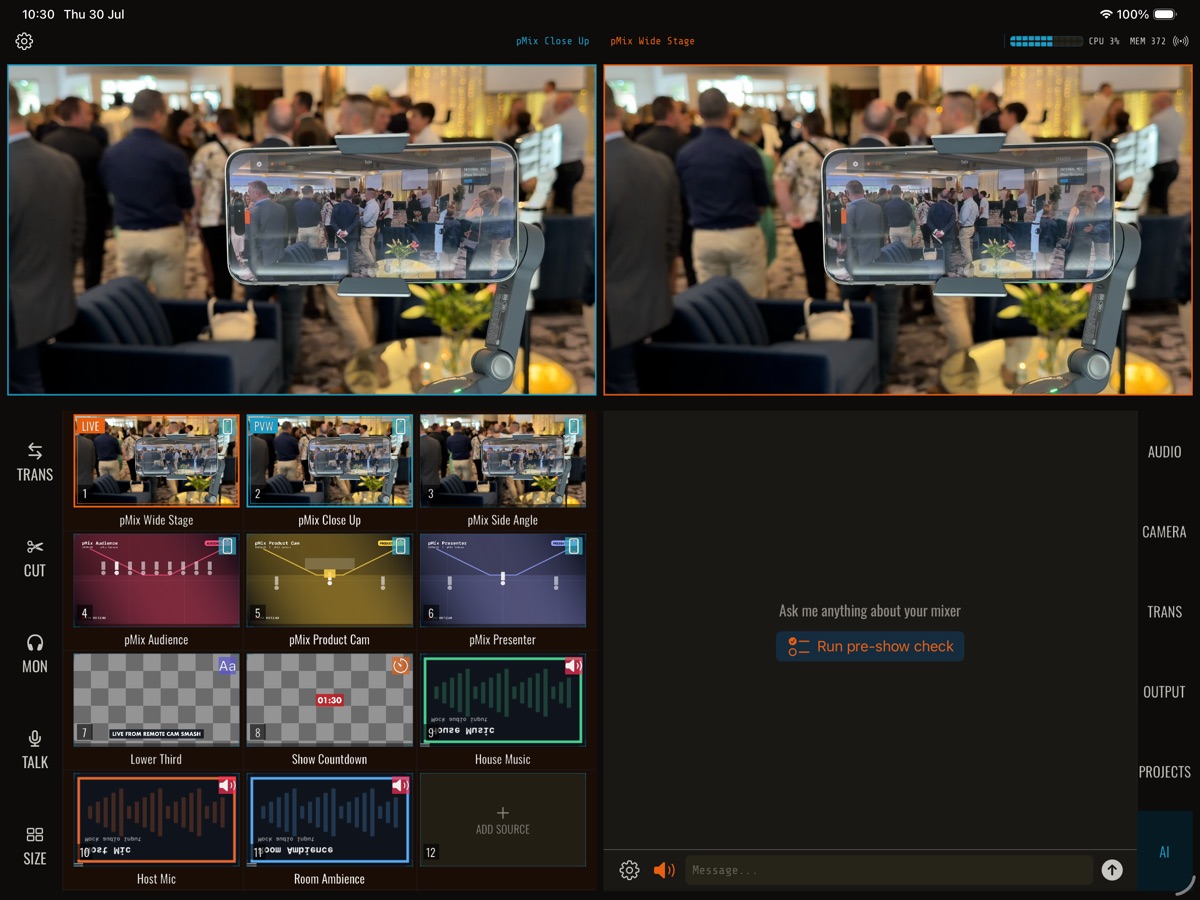Click the Message input field
The width and height of the screenshot is (1200, 900).
(889, 870)
